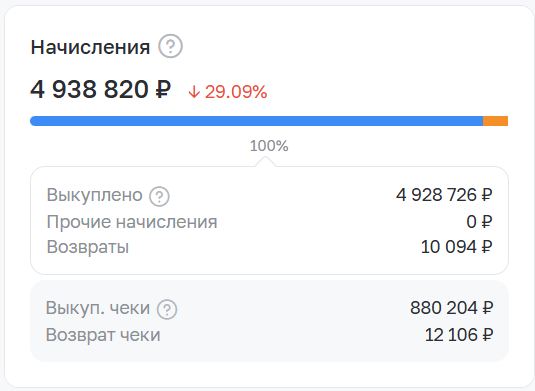Click the Выкуплено value 4 928 726 ₽
535x391 pixels.
tap(444, 195)
